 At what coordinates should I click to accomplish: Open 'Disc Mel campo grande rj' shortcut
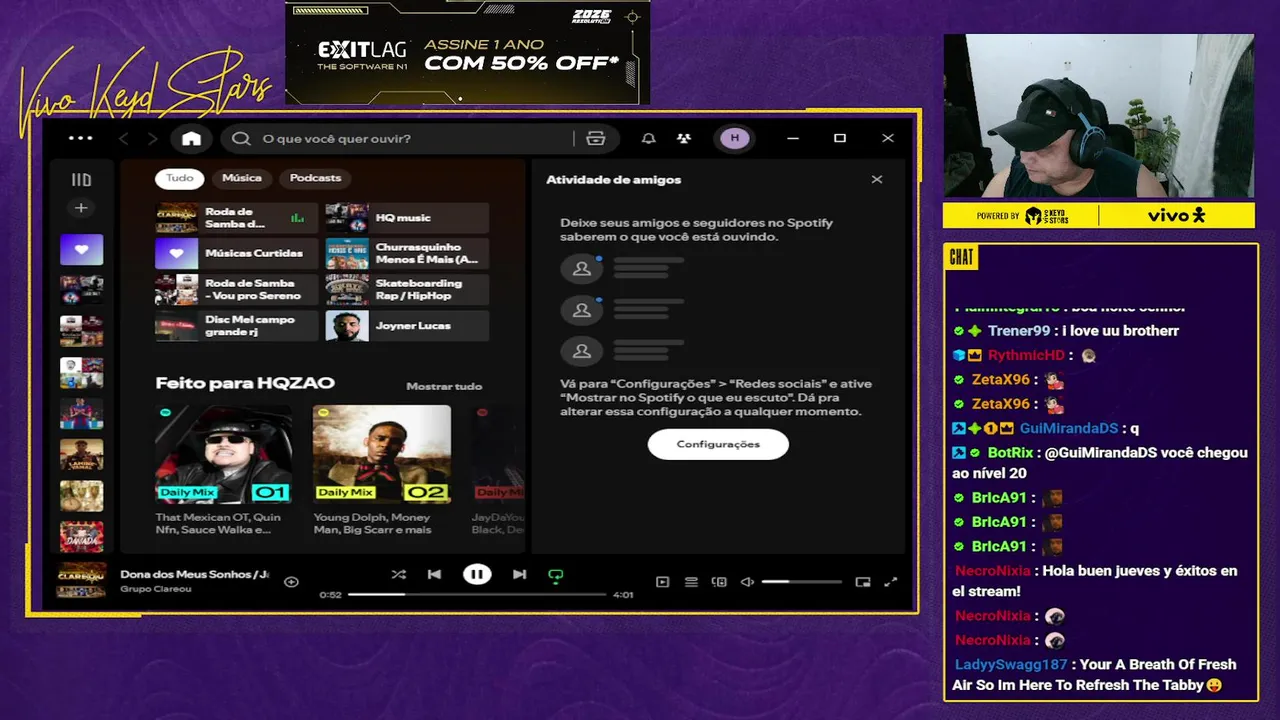tap(236, 326)
